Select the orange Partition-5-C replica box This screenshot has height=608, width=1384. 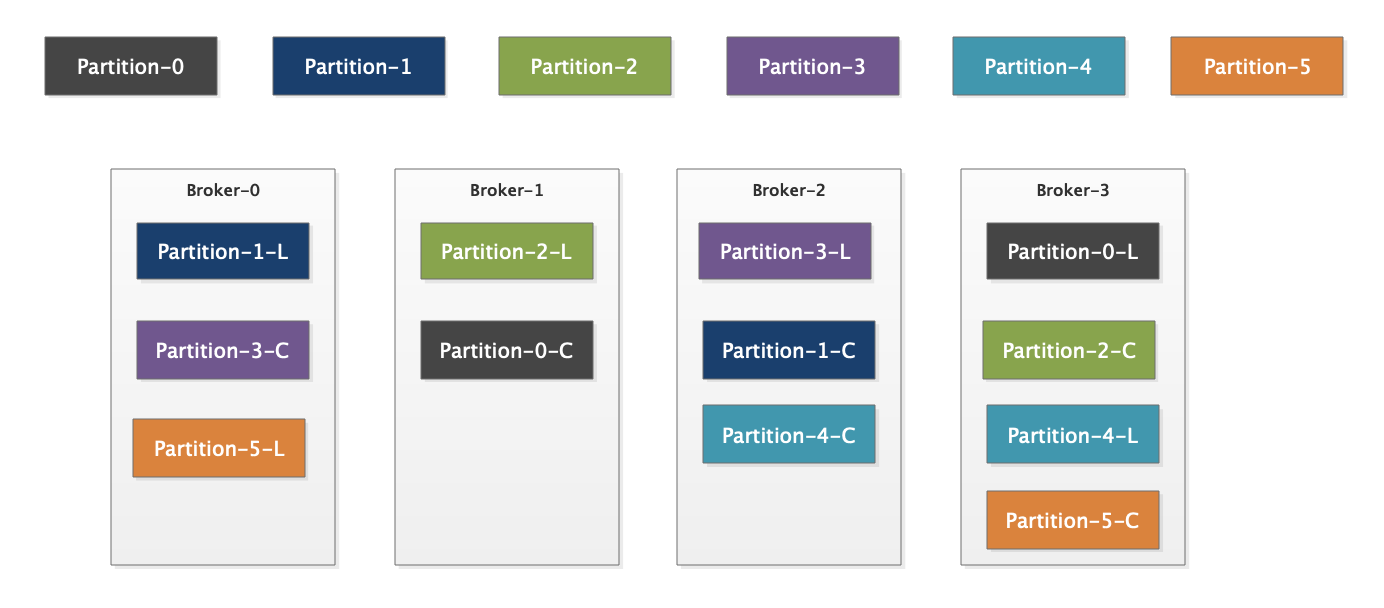[1073, 520]
